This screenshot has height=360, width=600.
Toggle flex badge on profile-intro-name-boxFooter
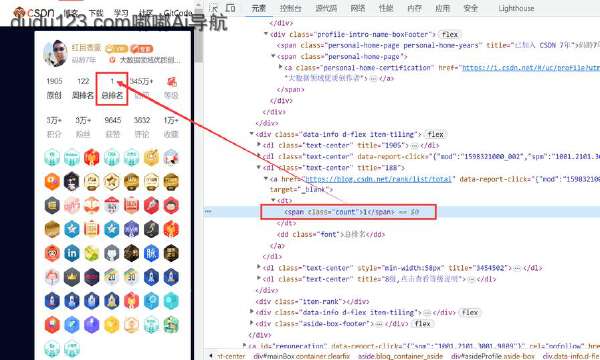point(450,34)
